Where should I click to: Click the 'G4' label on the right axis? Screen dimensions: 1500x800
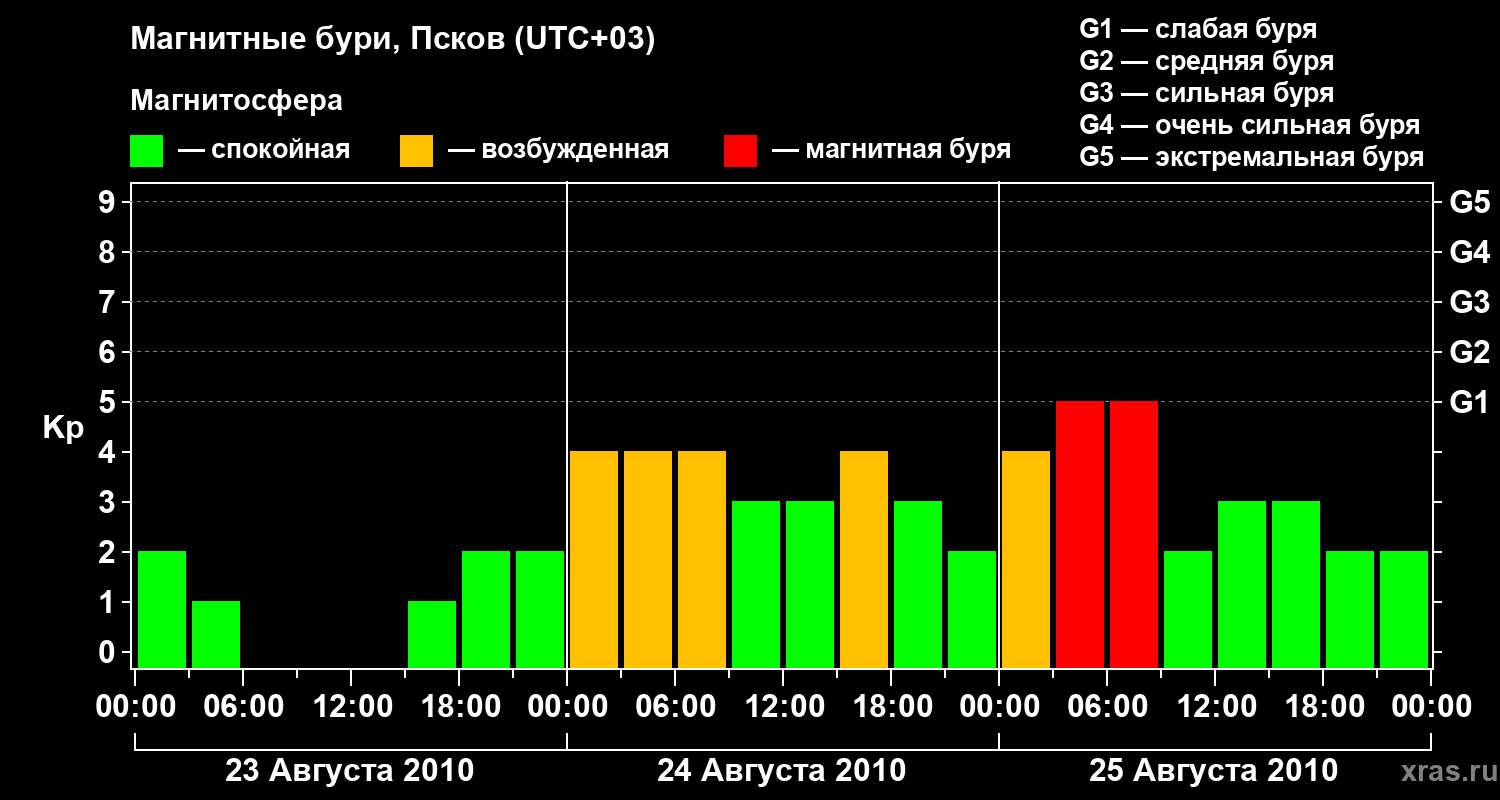tap(1469, 252)
